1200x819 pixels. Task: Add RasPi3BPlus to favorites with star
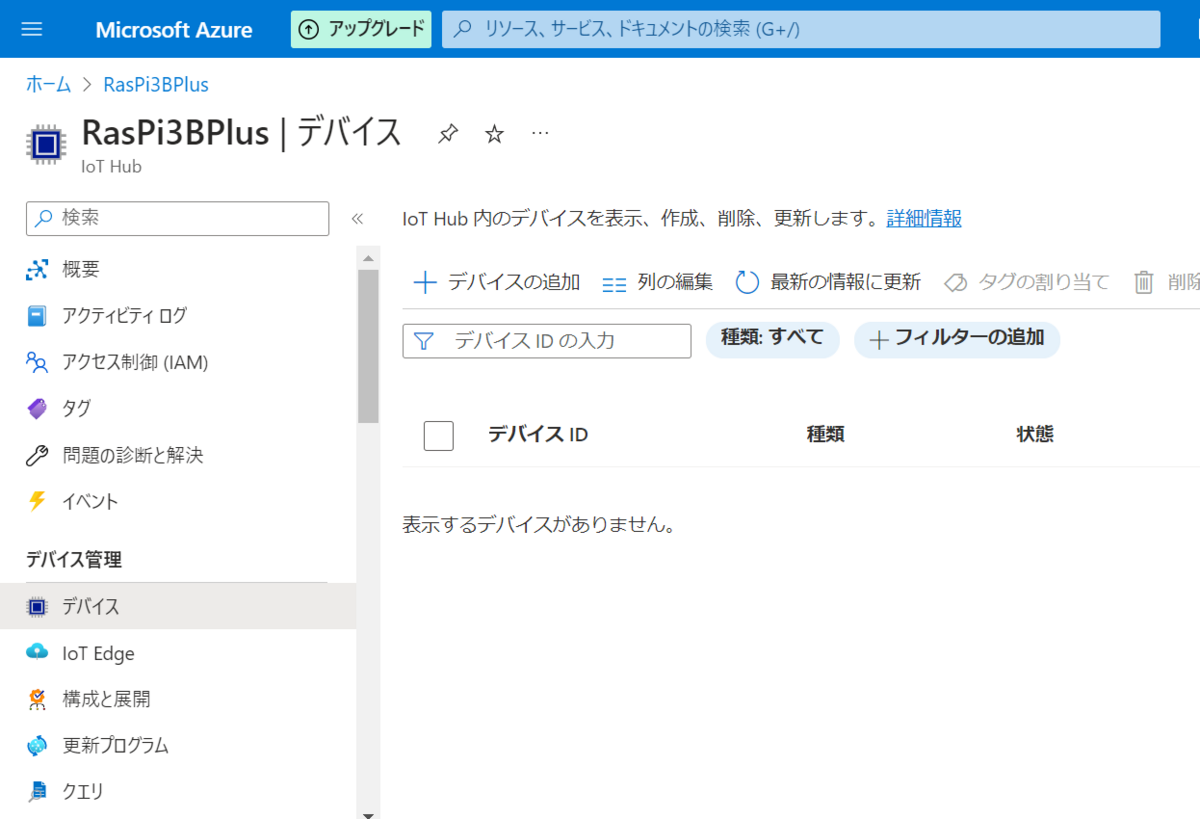point(494,134)
